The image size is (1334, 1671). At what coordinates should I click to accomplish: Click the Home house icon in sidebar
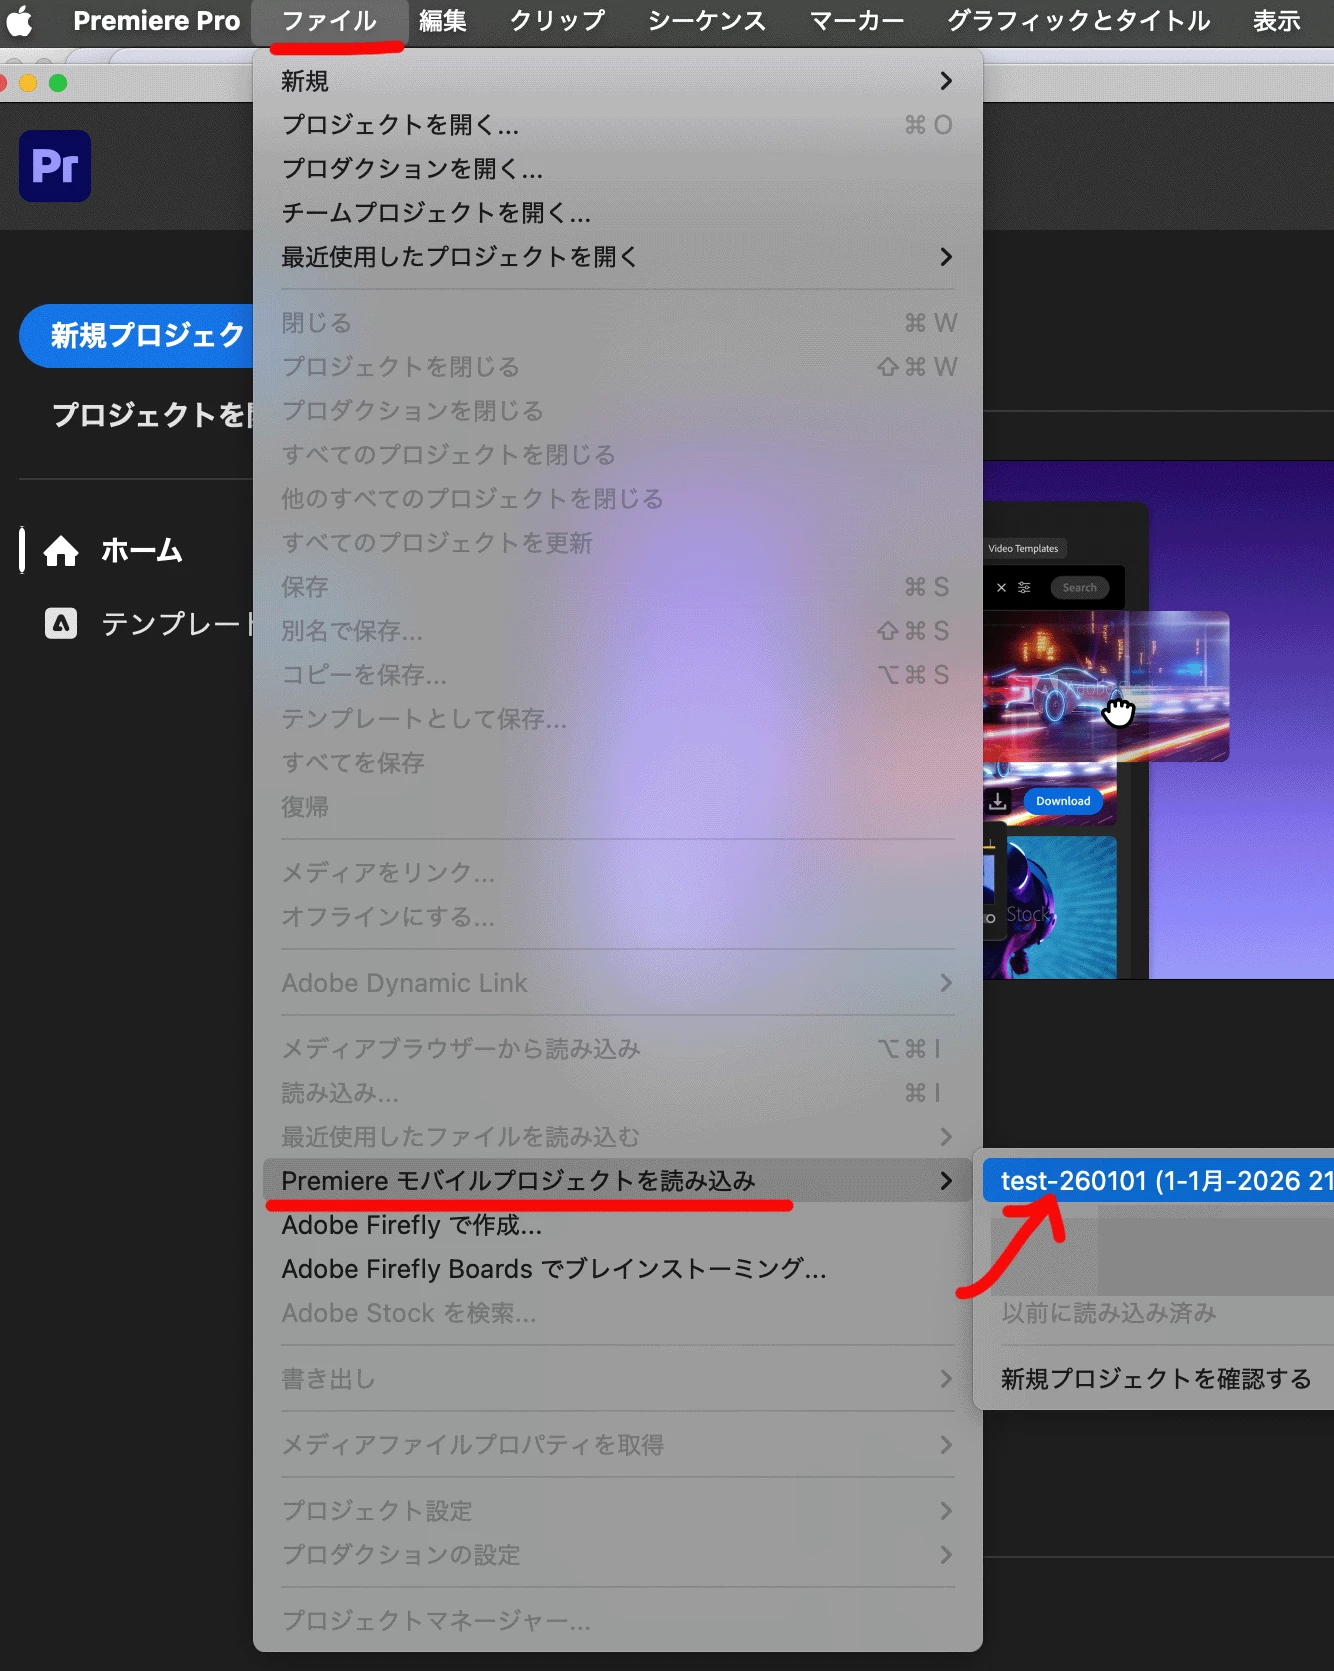pyautogui.click(x=61, y=550)
